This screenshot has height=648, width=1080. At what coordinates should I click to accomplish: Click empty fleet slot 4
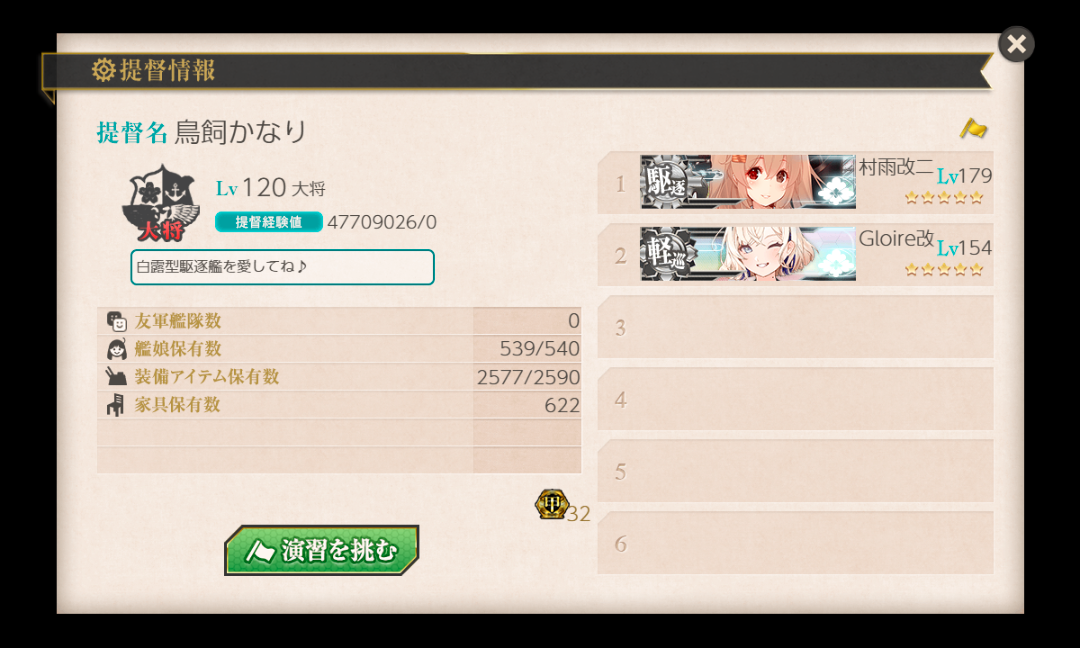[796, 399]
